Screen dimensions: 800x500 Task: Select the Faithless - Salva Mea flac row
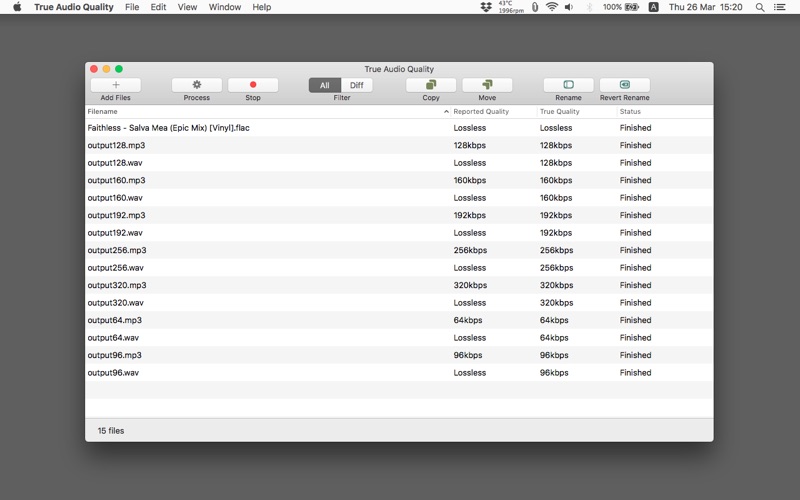coord(399,128)
